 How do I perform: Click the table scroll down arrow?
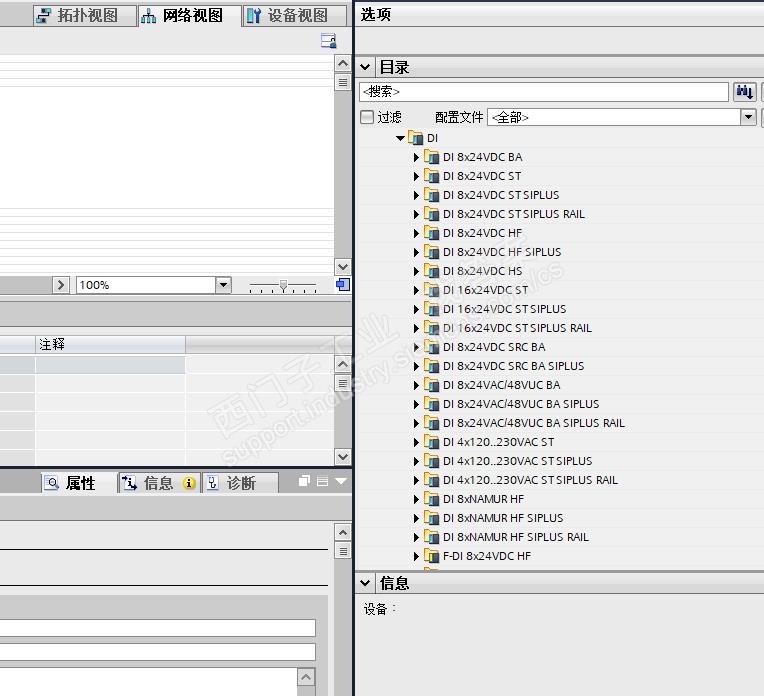(343, 457)
